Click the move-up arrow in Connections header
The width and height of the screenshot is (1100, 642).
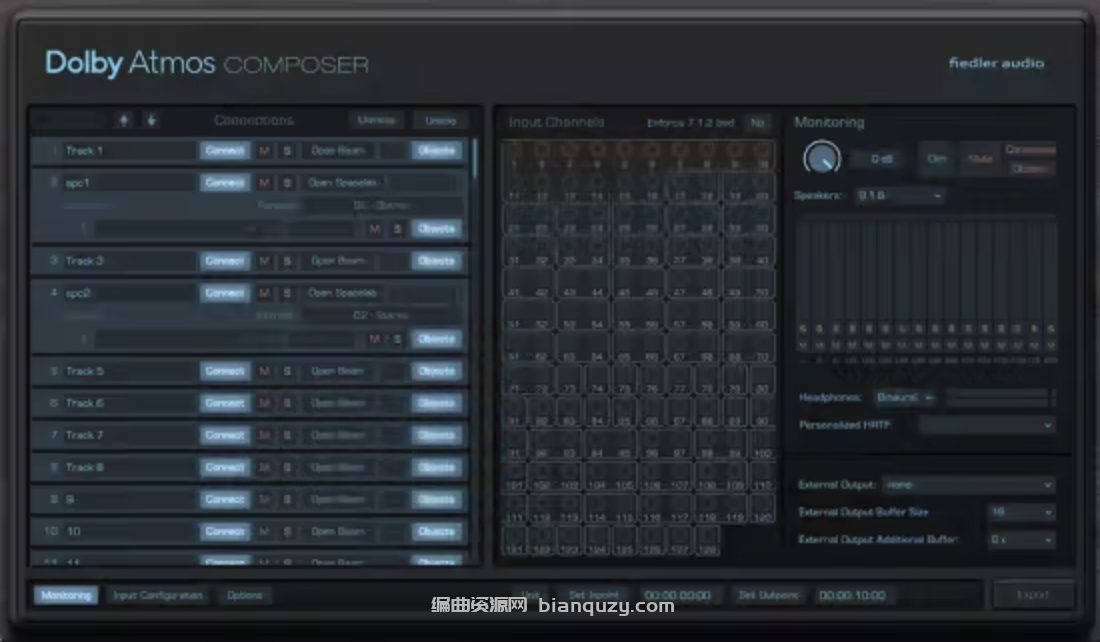click(x=124, y=120)
